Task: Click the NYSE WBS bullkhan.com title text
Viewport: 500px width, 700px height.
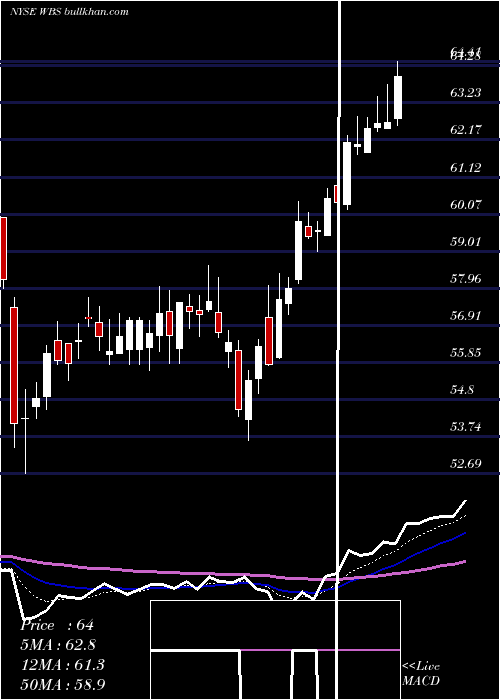Action: 69,11
